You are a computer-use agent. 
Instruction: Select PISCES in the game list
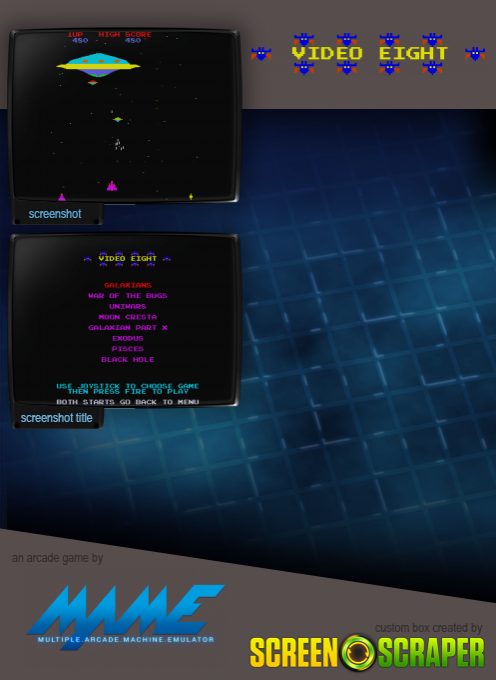point(127,349)
